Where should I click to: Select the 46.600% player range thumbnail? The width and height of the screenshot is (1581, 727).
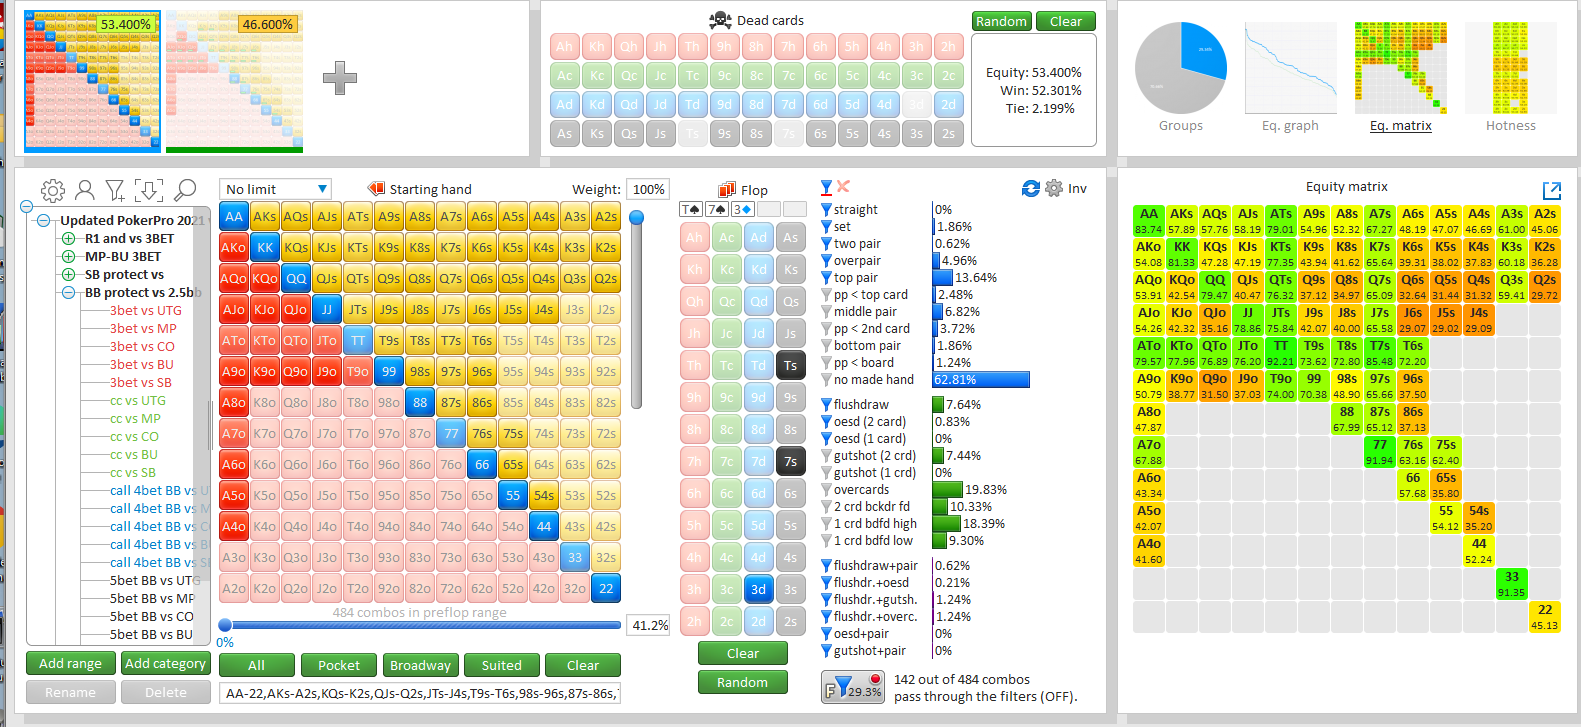(x=234, y=82)
